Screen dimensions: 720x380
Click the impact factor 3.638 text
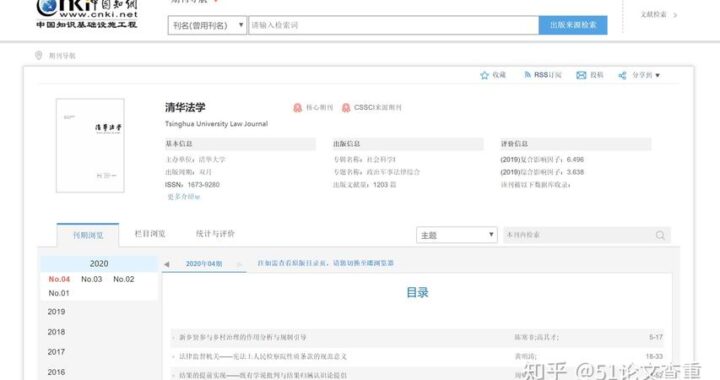pos(542,172)
